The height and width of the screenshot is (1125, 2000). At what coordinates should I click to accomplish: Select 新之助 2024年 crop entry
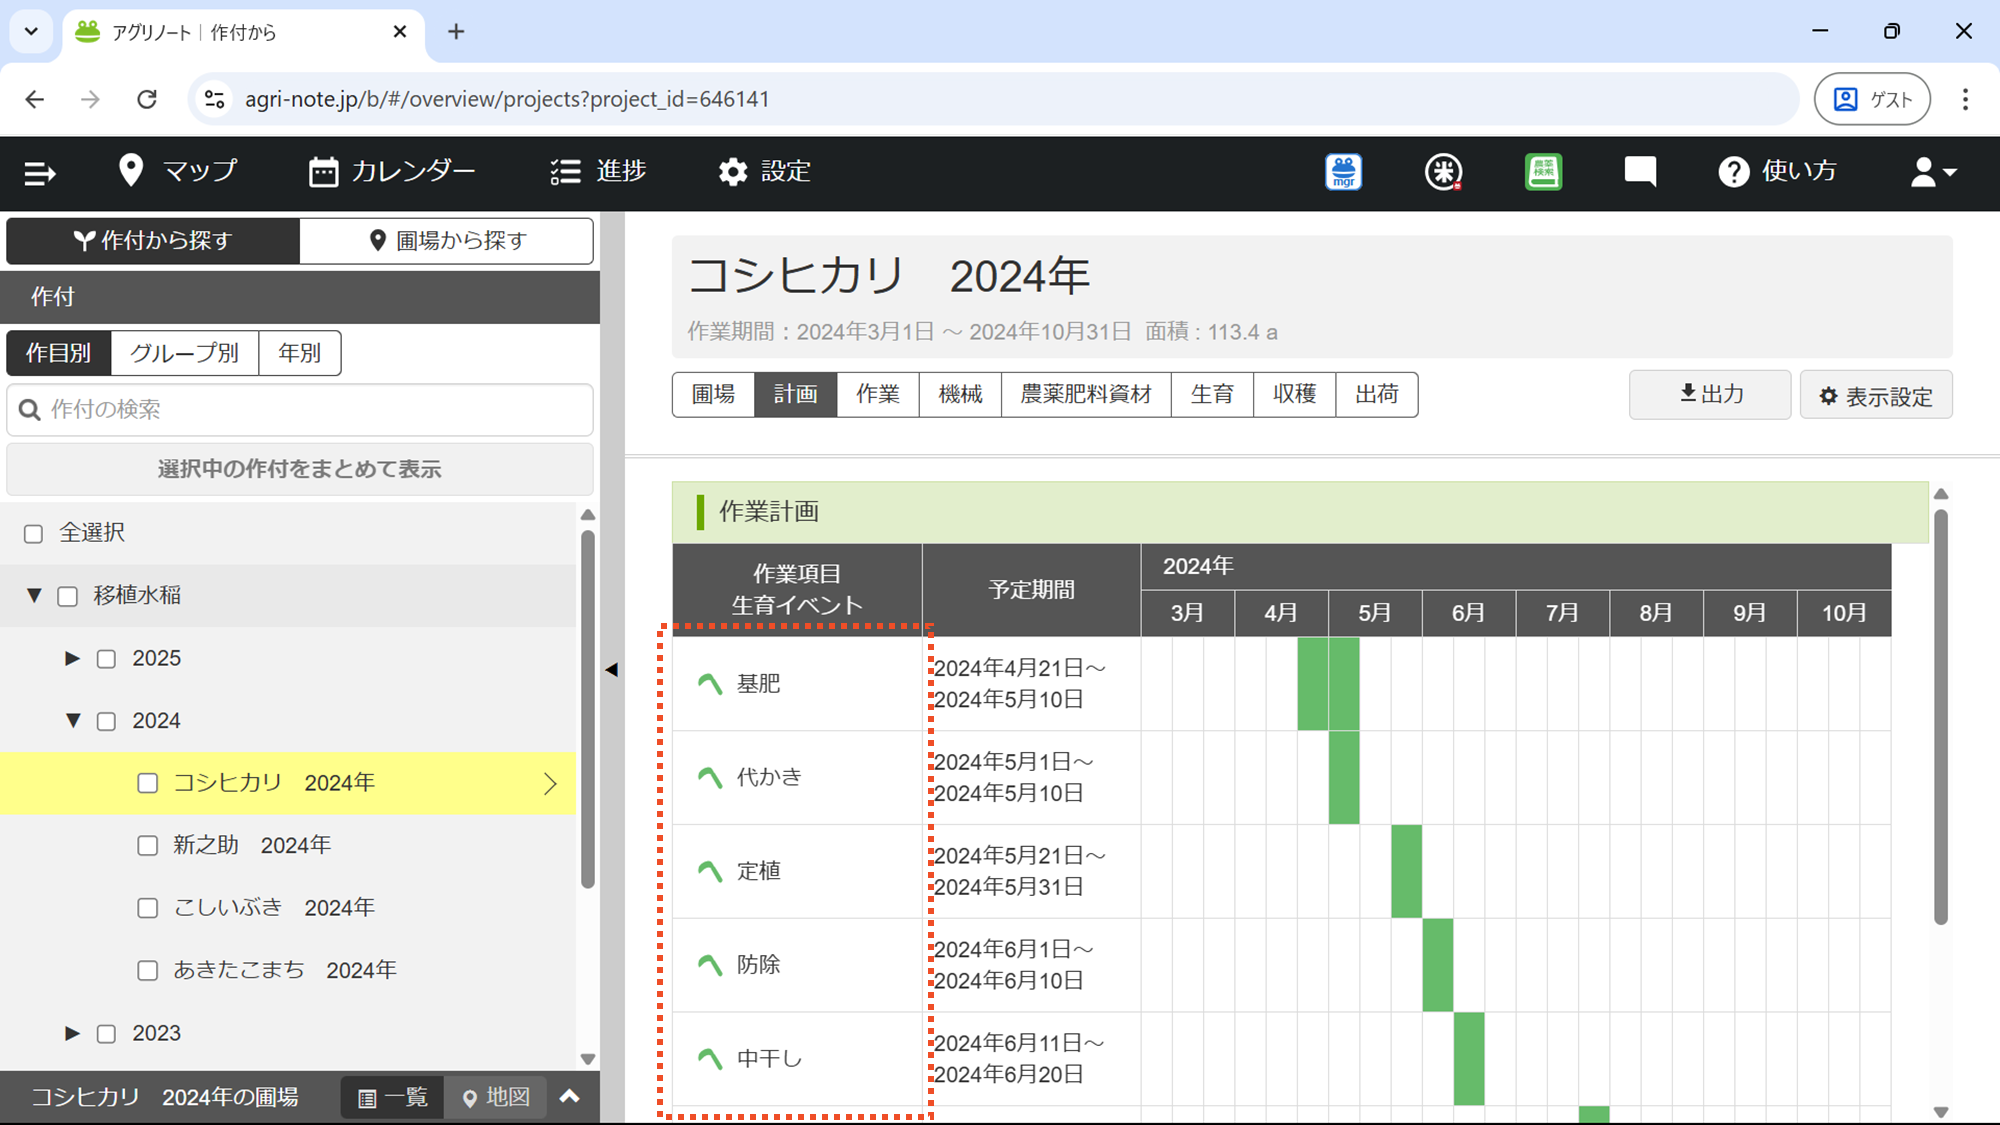252,845
